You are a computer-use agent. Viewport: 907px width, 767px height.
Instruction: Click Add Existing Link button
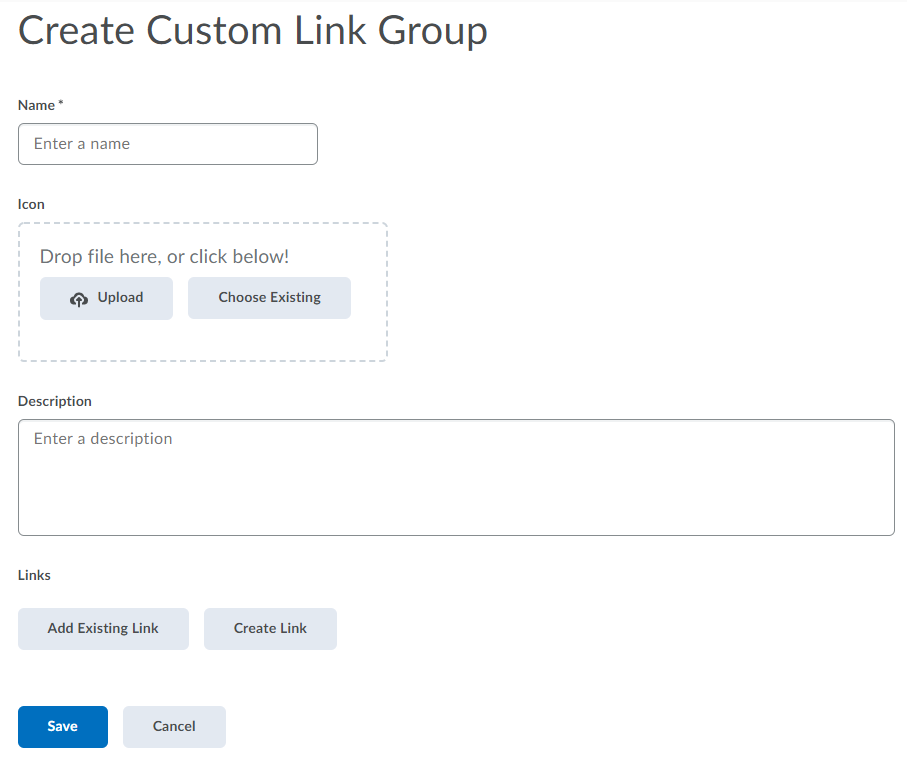[103, 629]
